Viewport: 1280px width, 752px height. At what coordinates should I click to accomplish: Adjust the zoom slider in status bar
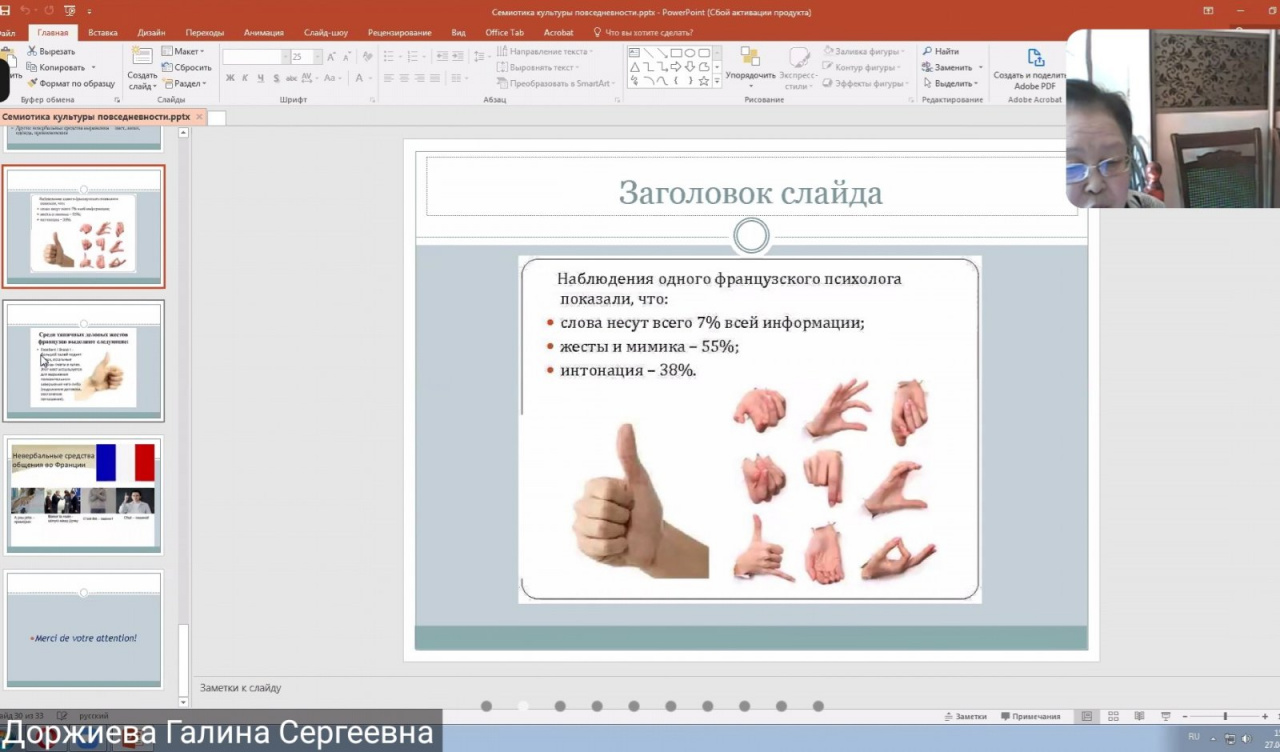tap(1224, 716)
